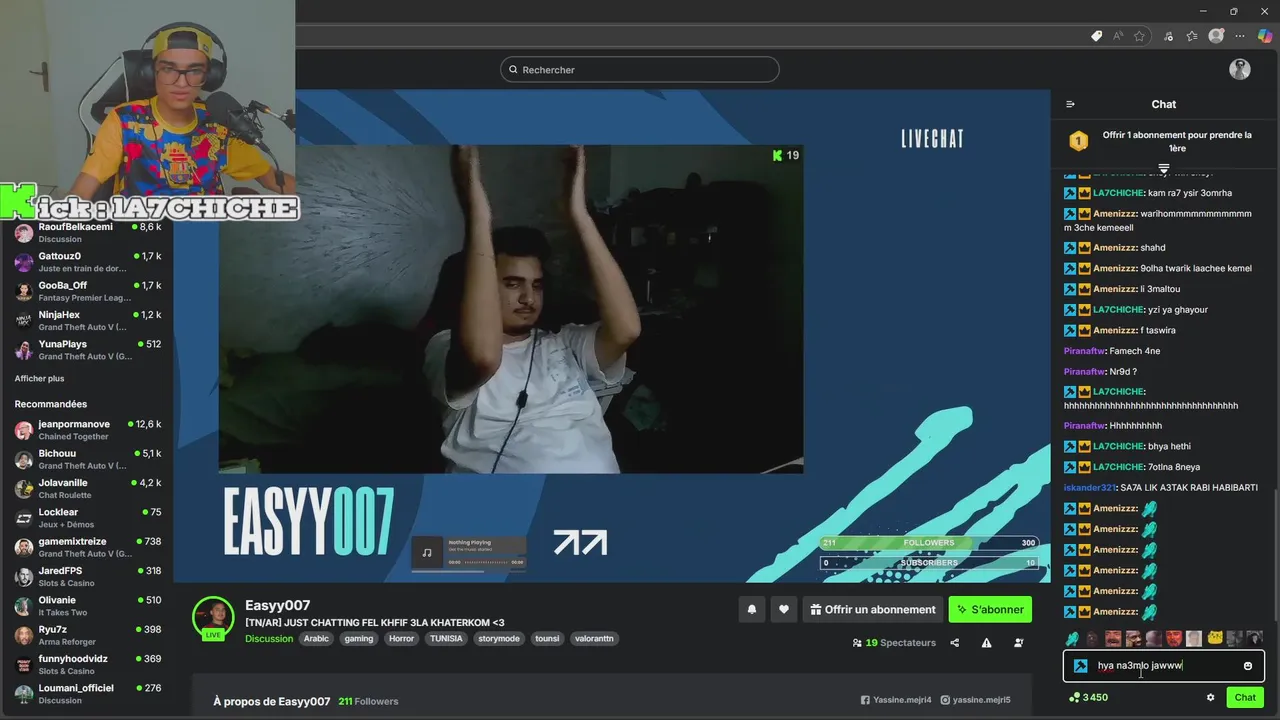Viewport: 1280px width, 720px height.
Task: Send message with green Chat button
Action: (x=1245, y=698)
